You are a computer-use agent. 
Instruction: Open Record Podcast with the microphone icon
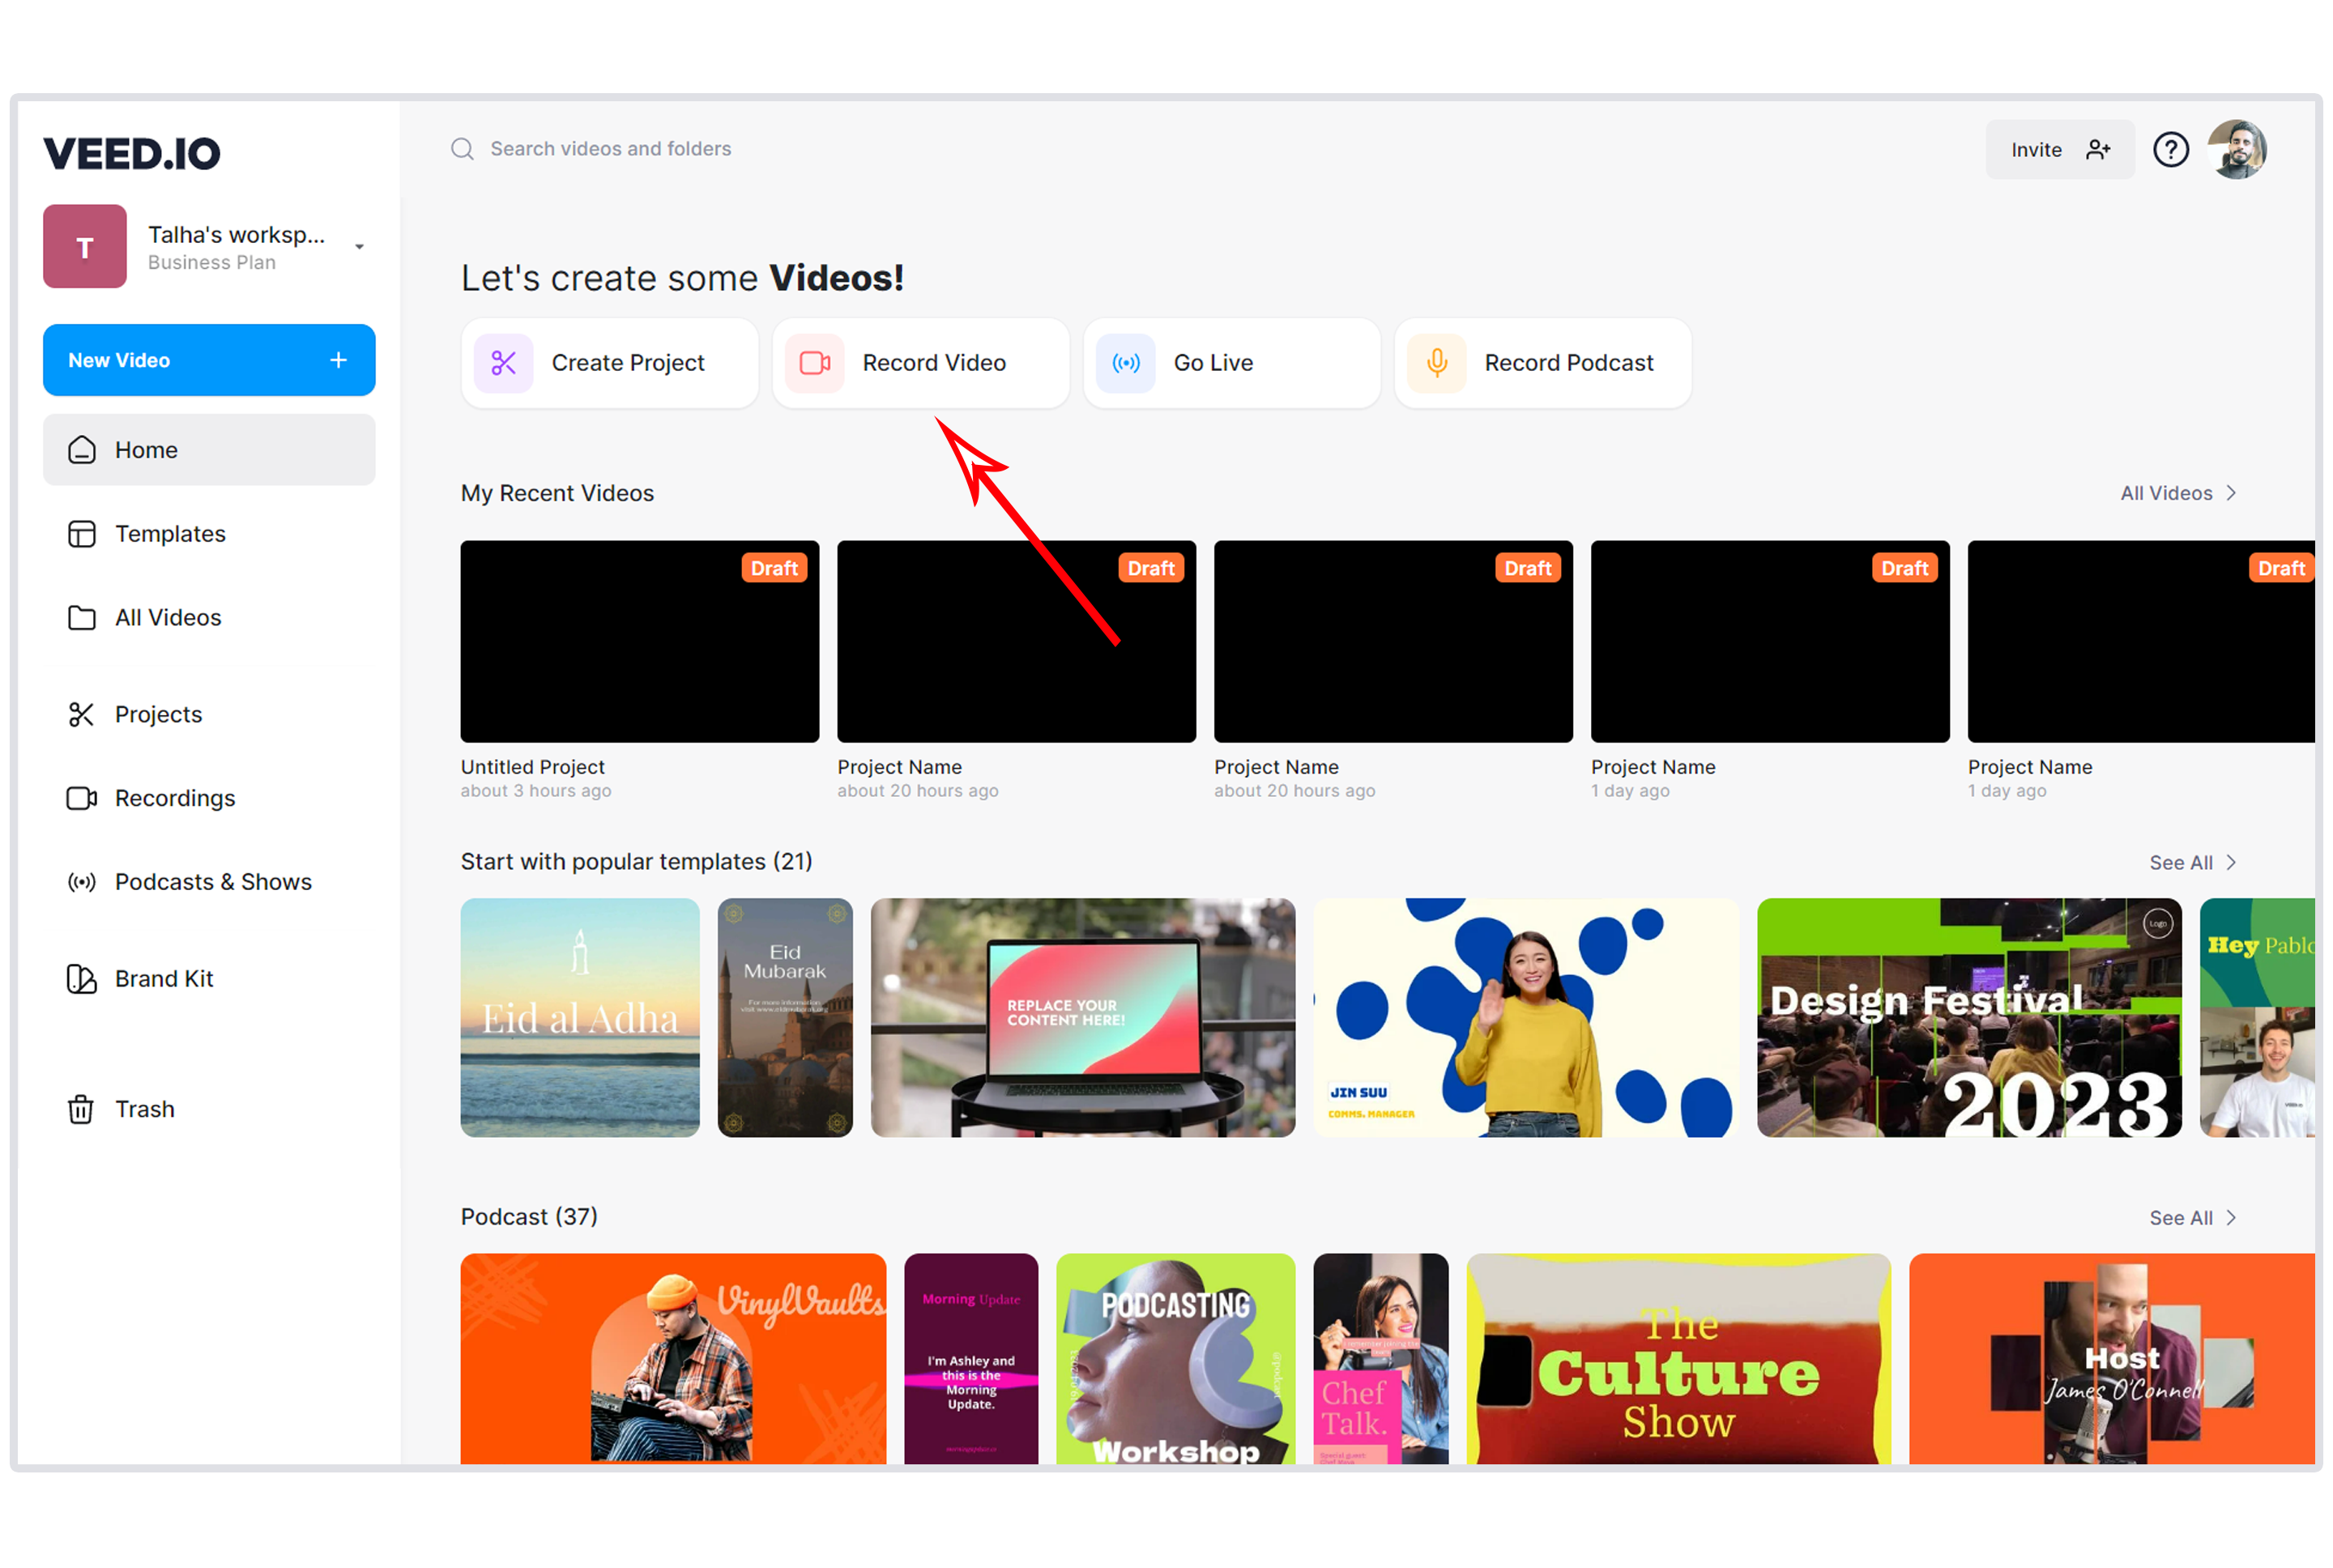[1437, 363]
